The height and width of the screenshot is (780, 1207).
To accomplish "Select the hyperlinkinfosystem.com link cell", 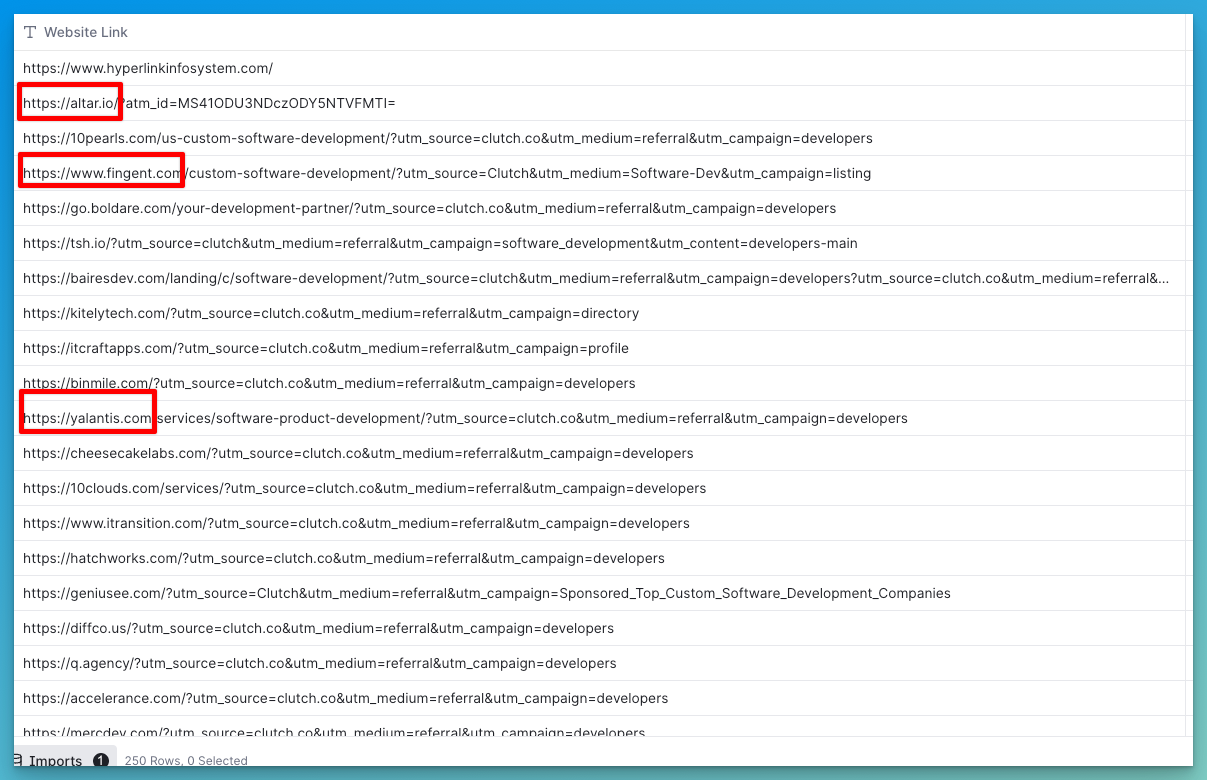I will (x=599, y=68).
